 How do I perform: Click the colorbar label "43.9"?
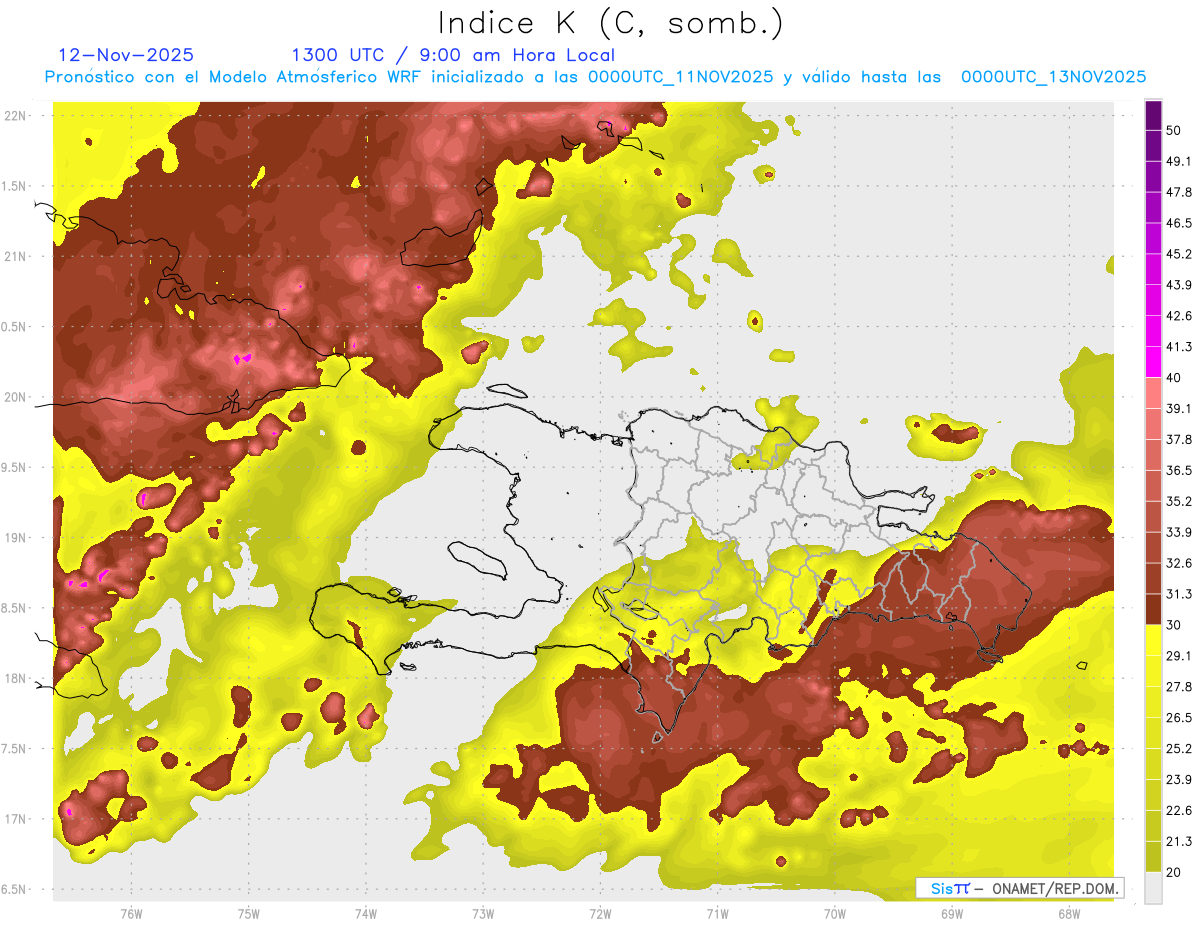1178,285
